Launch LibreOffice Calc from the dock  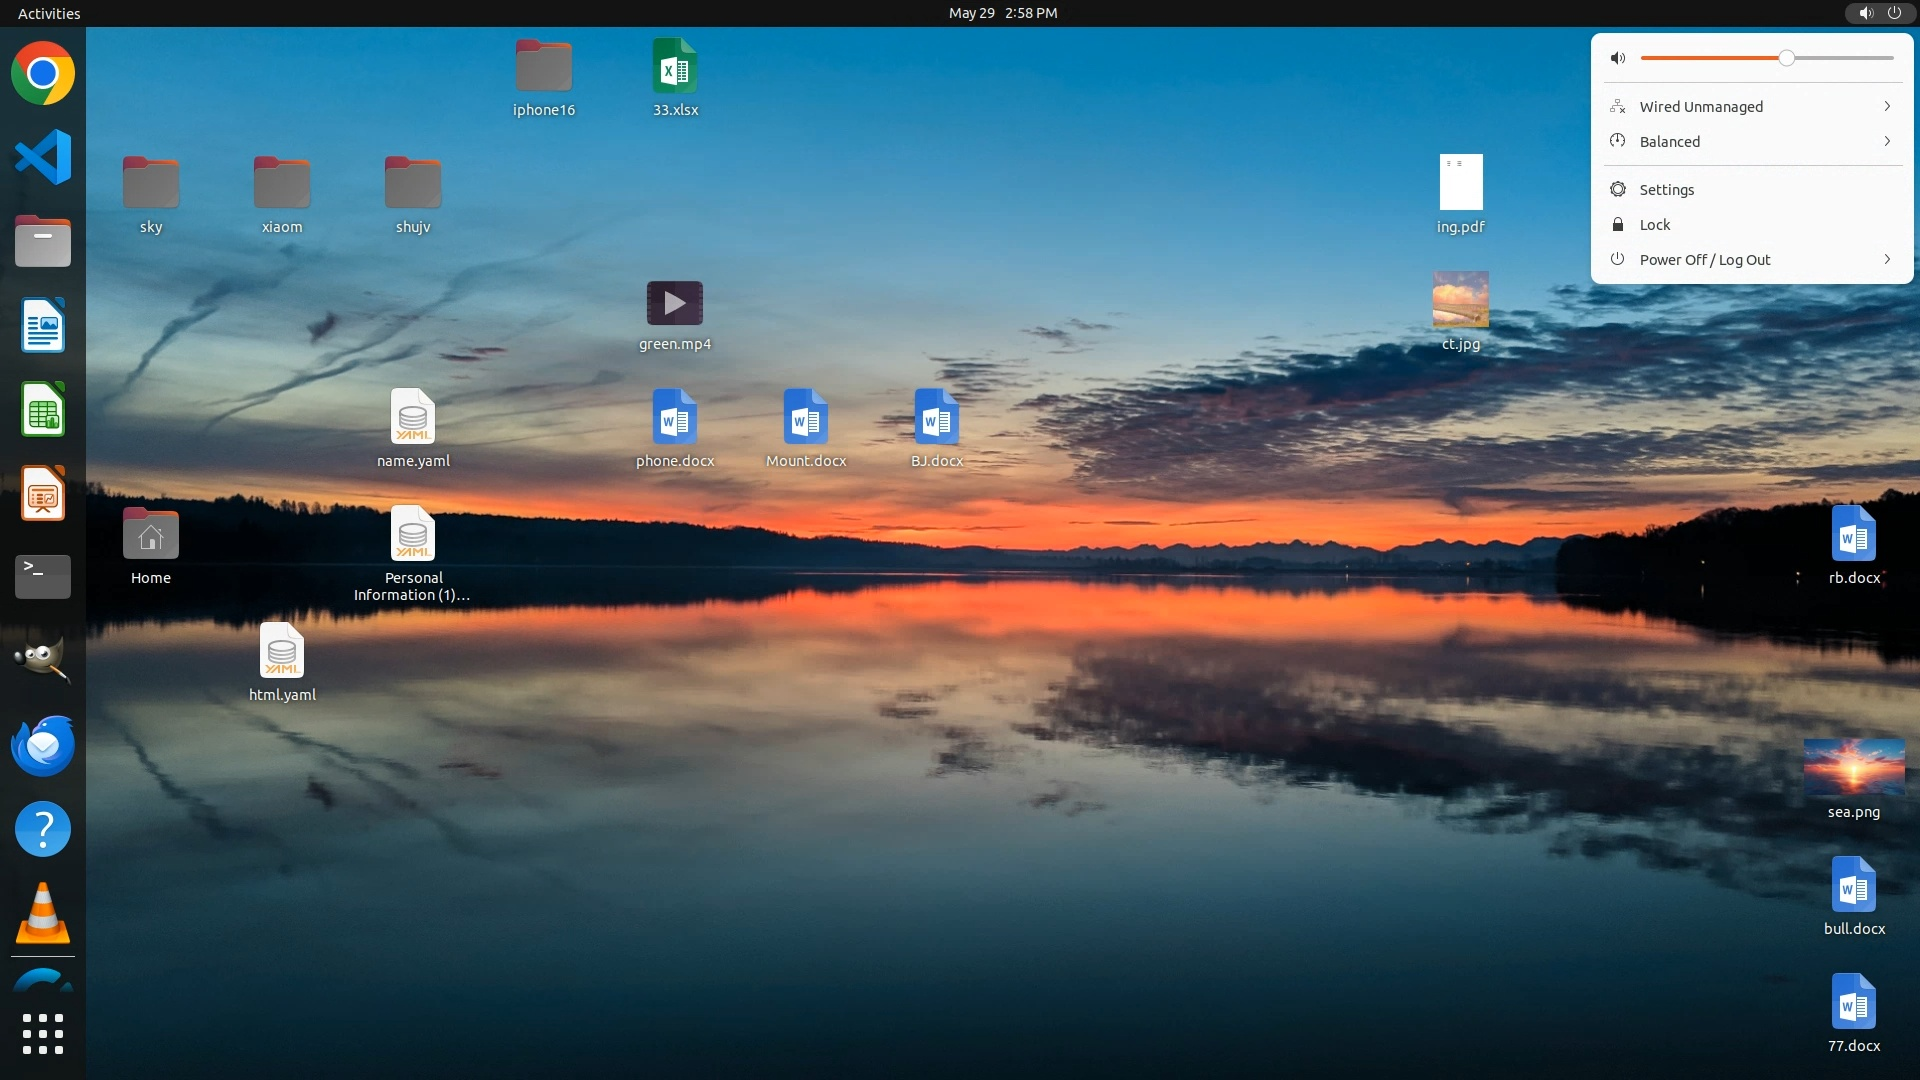[x=43, y=409]
